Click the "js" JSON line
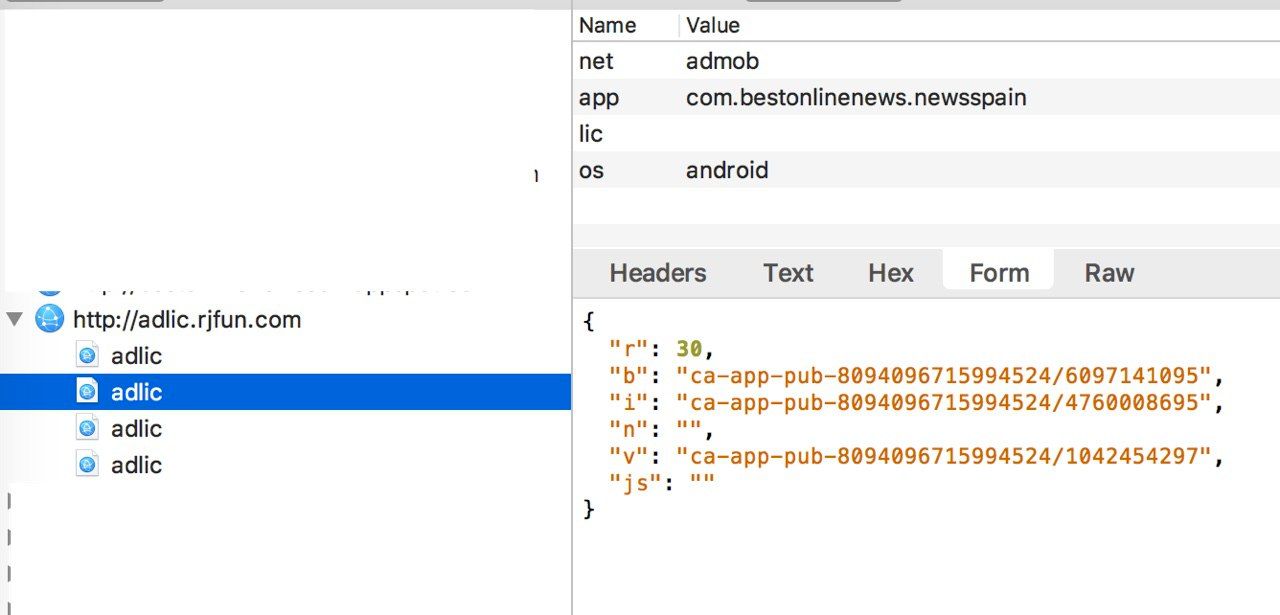The image size is (1280, 615). point(662,483)
